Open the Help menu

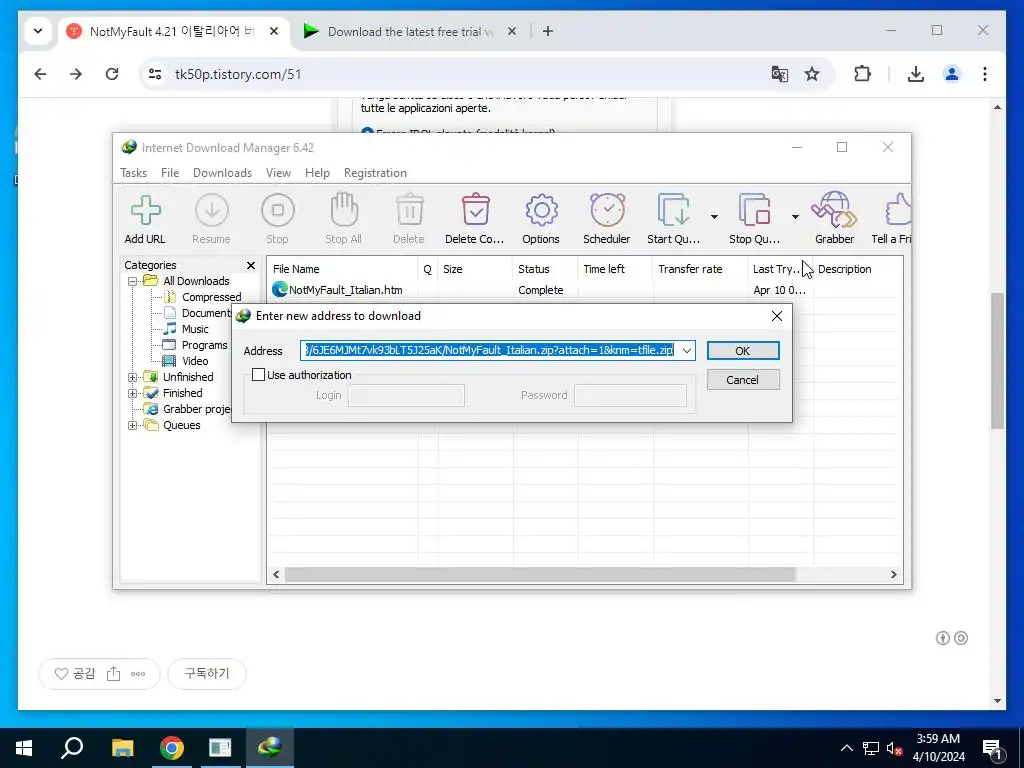pos(317,173)
